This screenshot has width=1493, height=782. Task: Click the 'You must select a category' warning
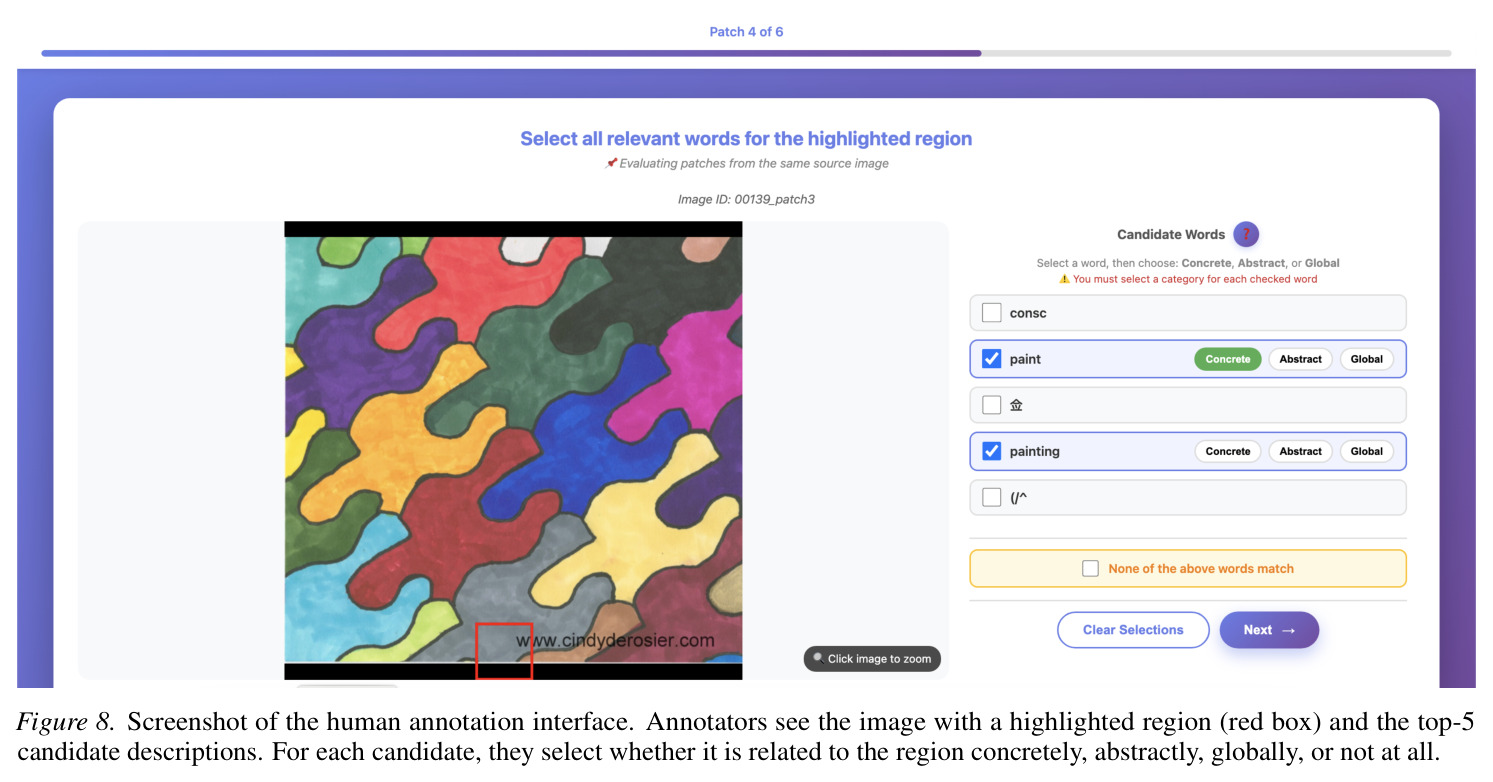(x=1188, y=279)
